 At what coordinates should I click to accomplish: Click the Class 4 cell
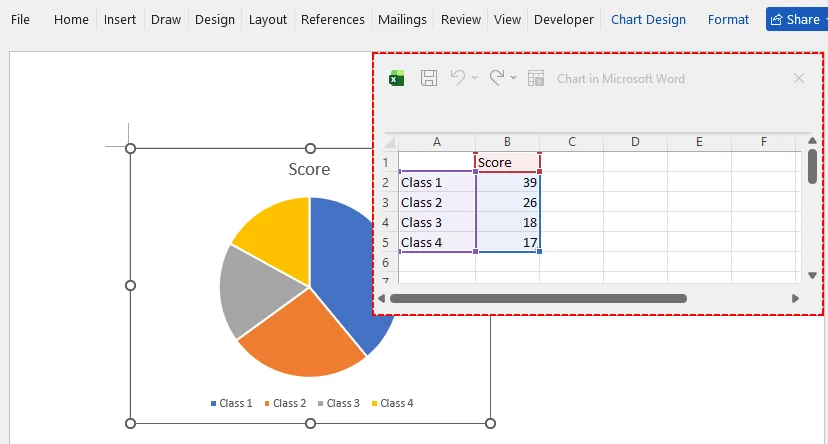point(437,242)
